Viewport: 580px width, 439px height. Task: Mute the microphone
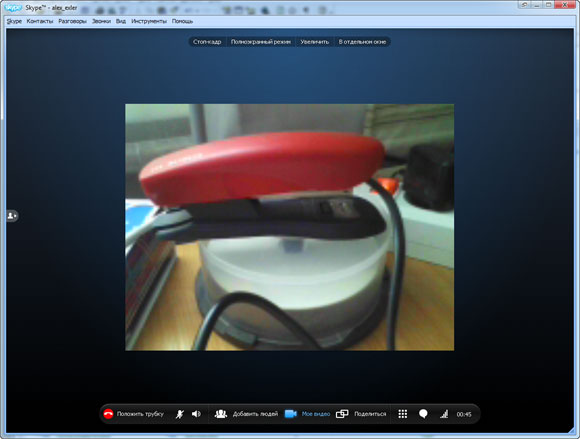tap(180, 414)
